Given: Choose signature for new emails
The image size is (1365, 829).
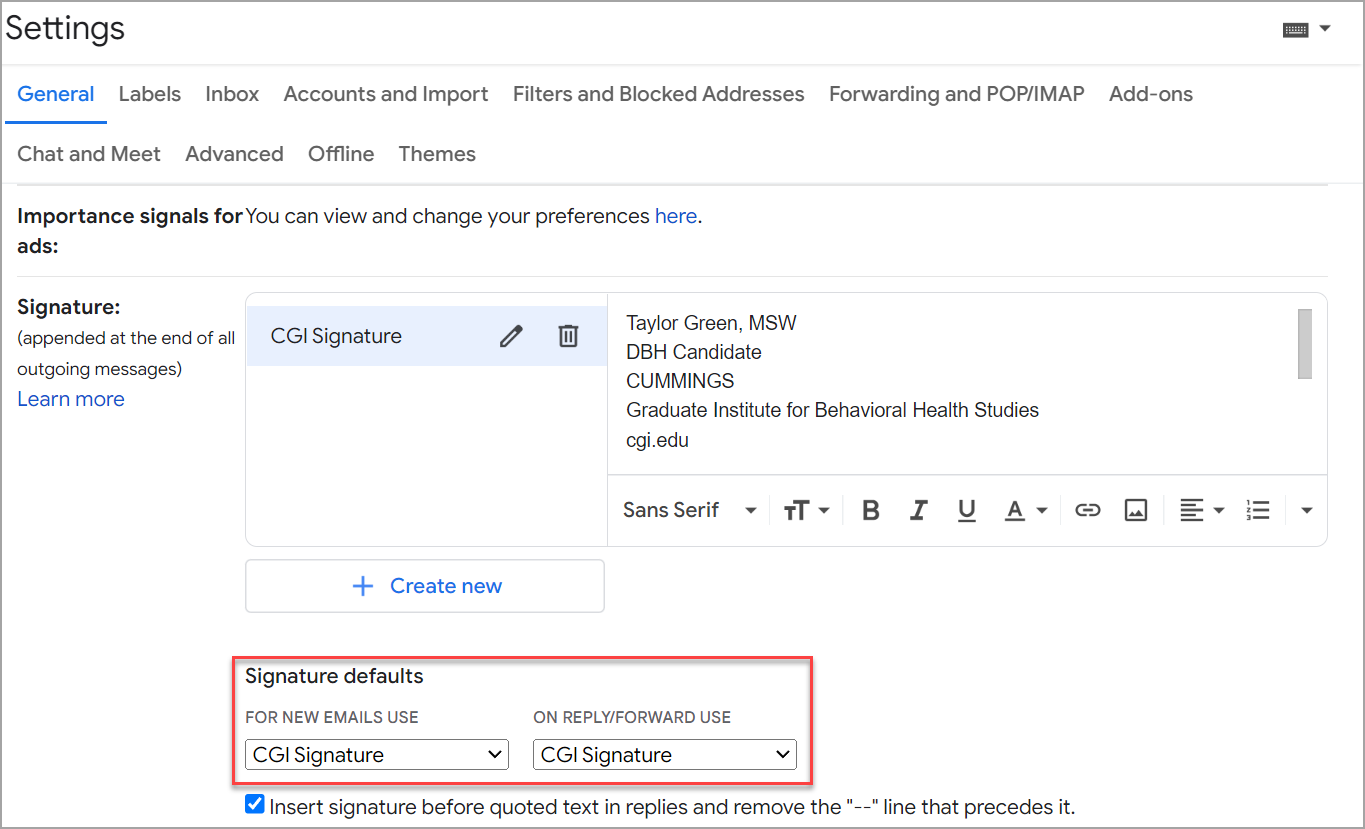Looking at the screenshot, I should [x=376, y=754].
